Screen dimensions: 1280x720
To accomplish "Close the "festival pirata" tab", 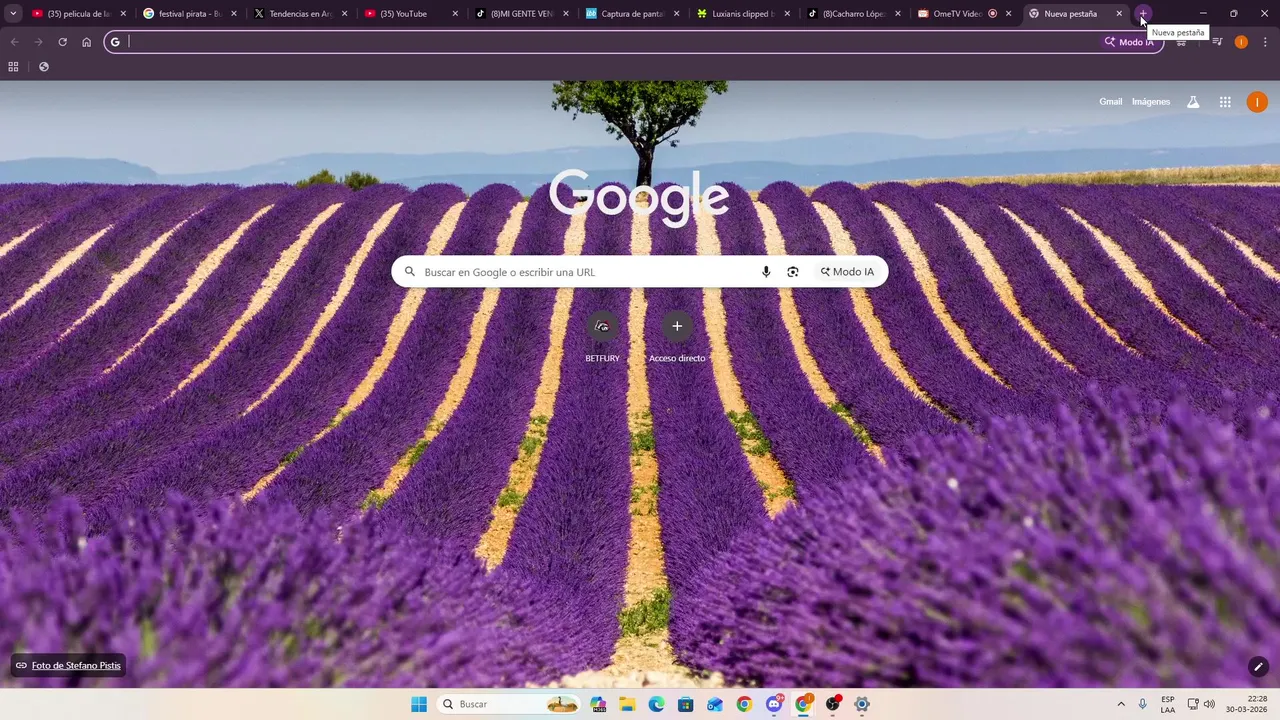I will (234, 14).
